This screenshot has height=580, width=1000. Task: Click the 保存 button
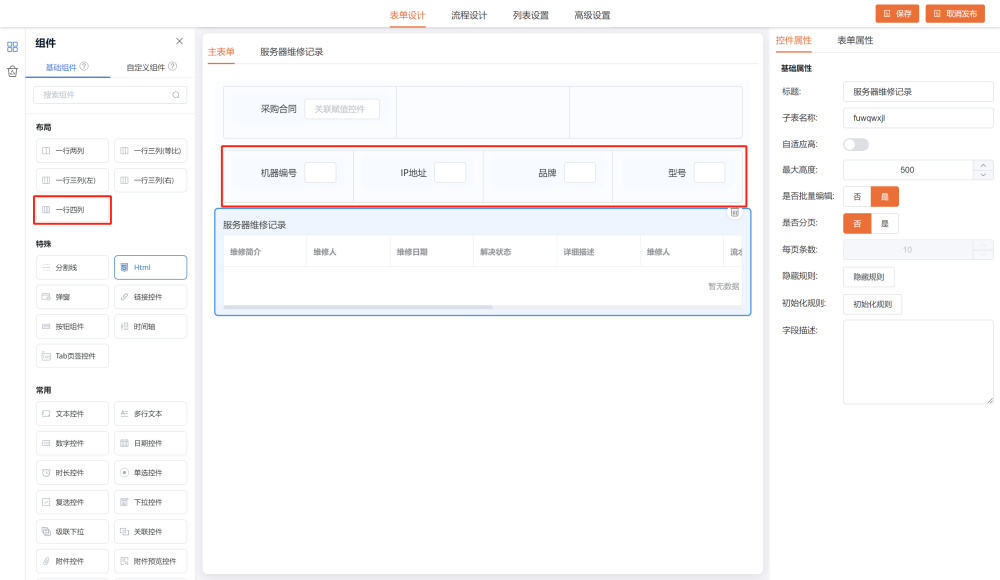[897, 14]
